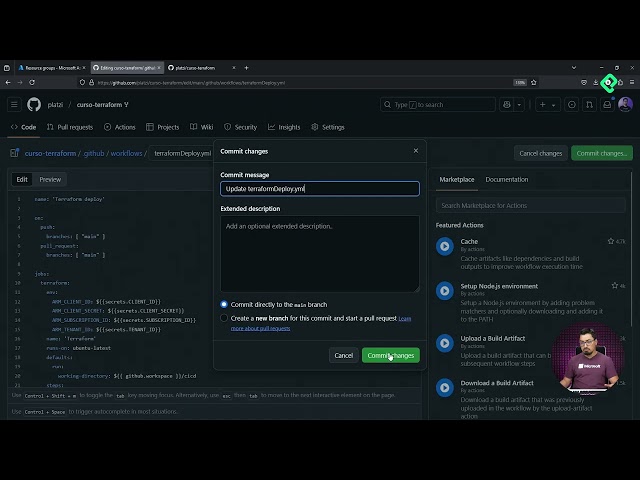Viewport: 640px width, 480px height.
Task: Click the Commit changes... button at top right
Action: tap(602, 153)
